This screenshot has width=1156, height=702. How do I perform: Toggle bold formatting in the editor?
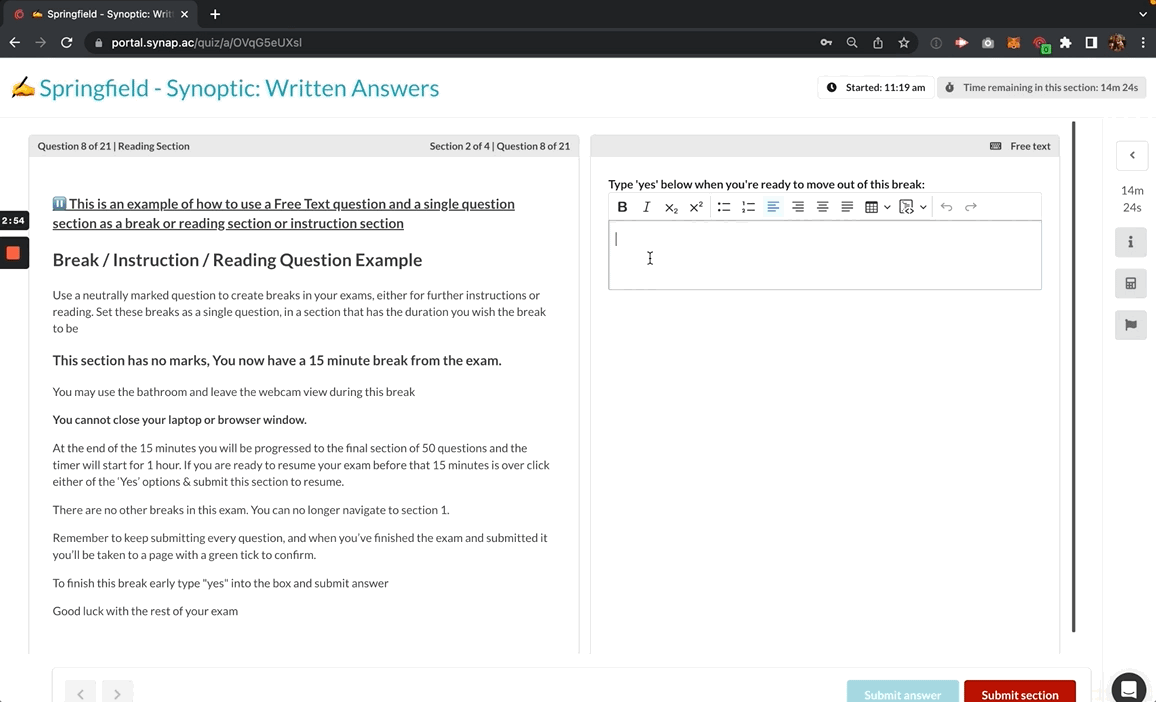pyautogui.click(x=622, y=207)
